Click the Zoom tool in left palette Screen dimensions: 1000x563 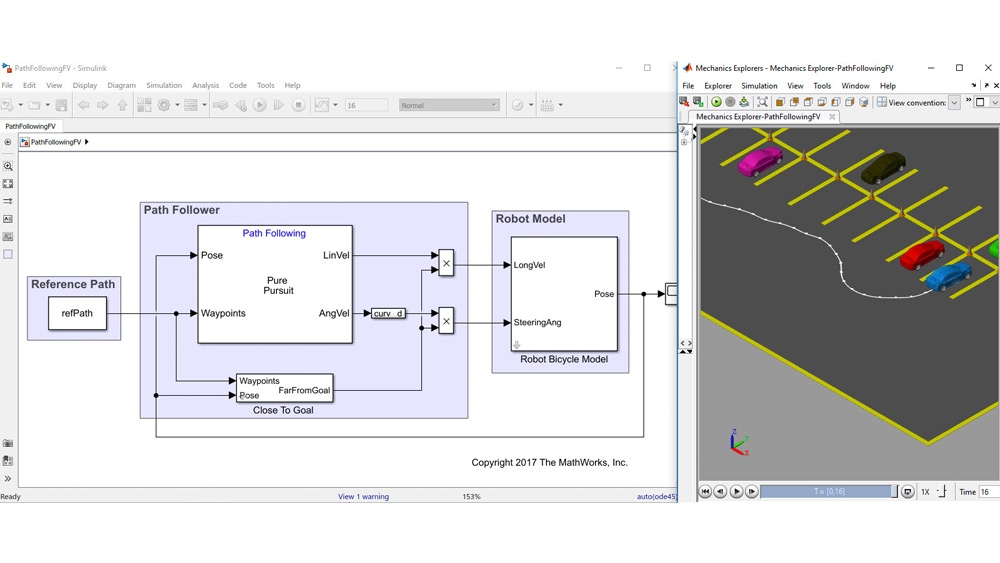[x=8, y=167]
